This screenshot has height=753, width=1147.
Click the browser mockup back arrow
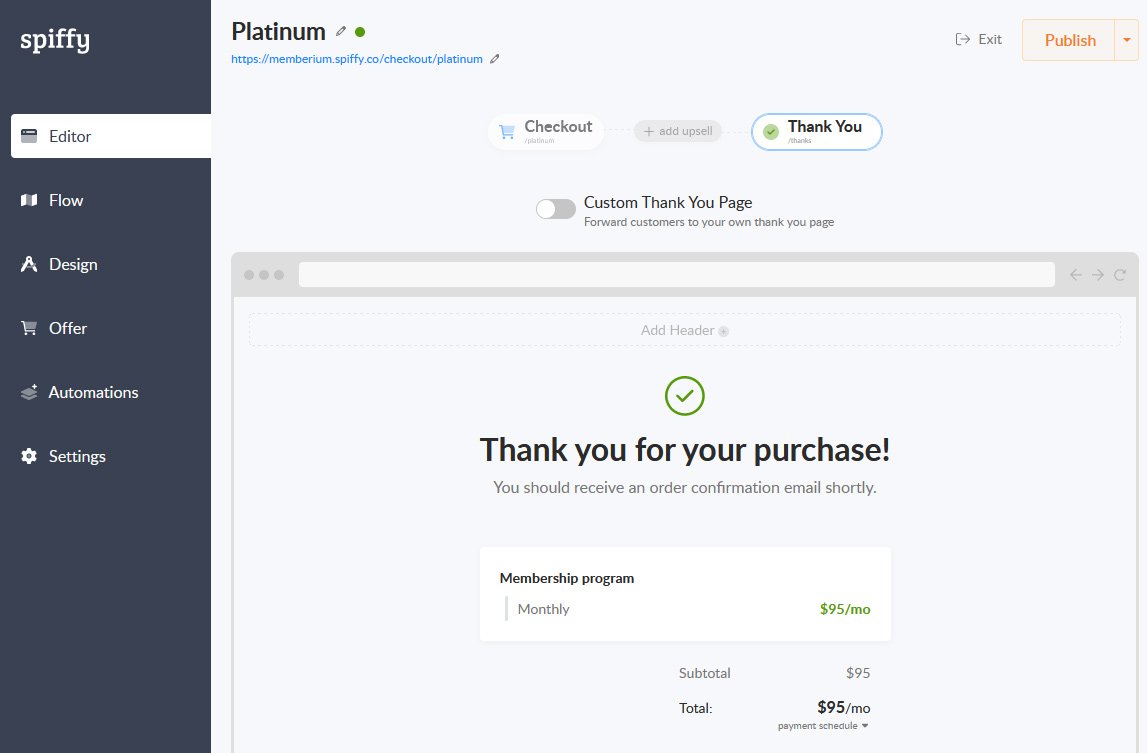(x=1075, y=275)
